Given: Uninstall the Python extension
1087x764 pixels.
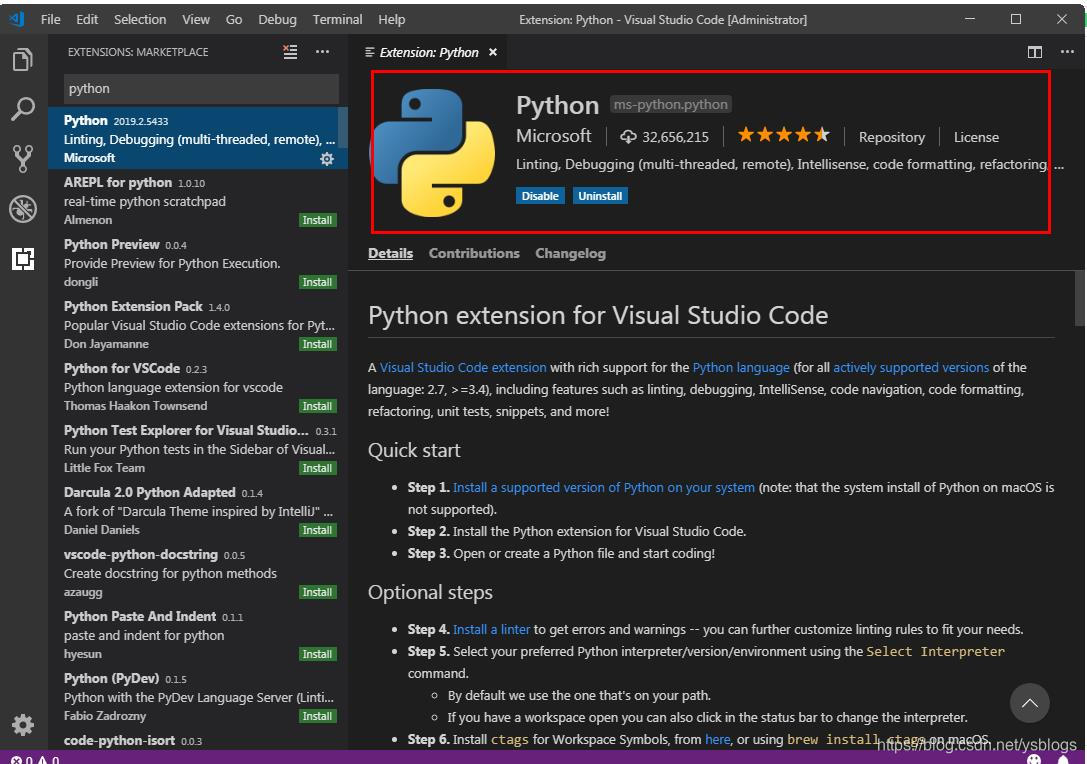Looking at the screenshot, I should click(x=600, y=196).
